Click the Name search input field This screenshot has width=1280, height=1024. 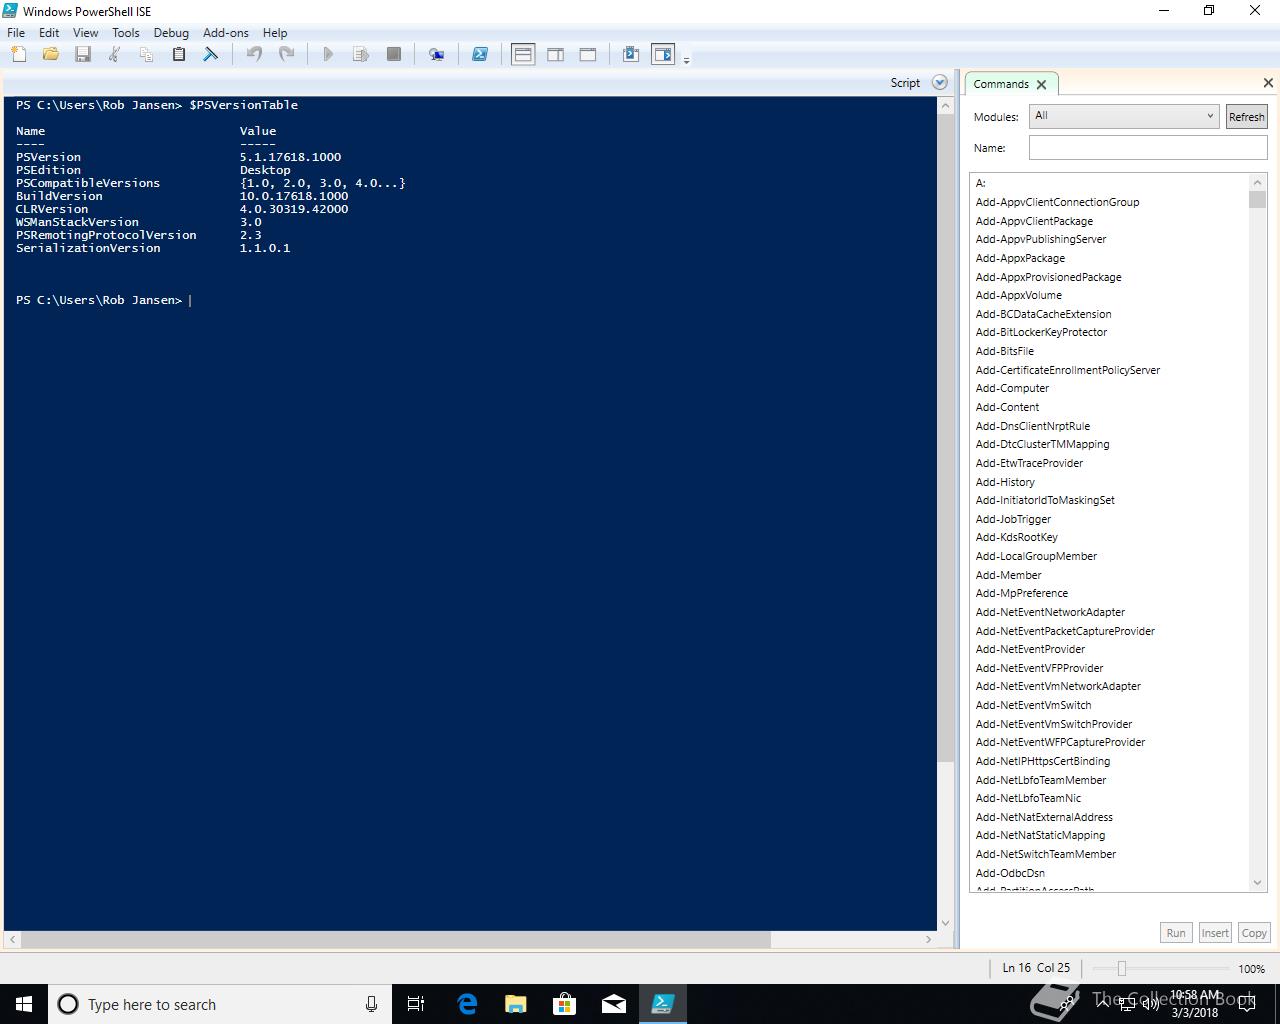[1148, 148]
